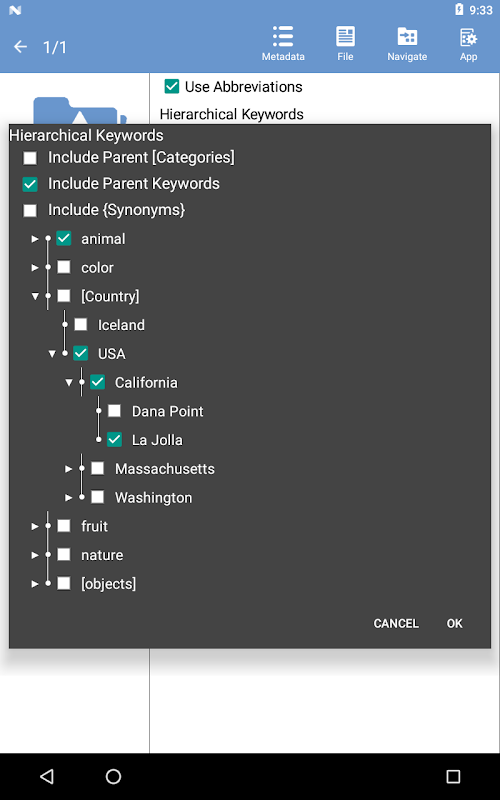Collapse the [Country] tree node
This screenshot has width=500, height=800.
pos(35,296)
